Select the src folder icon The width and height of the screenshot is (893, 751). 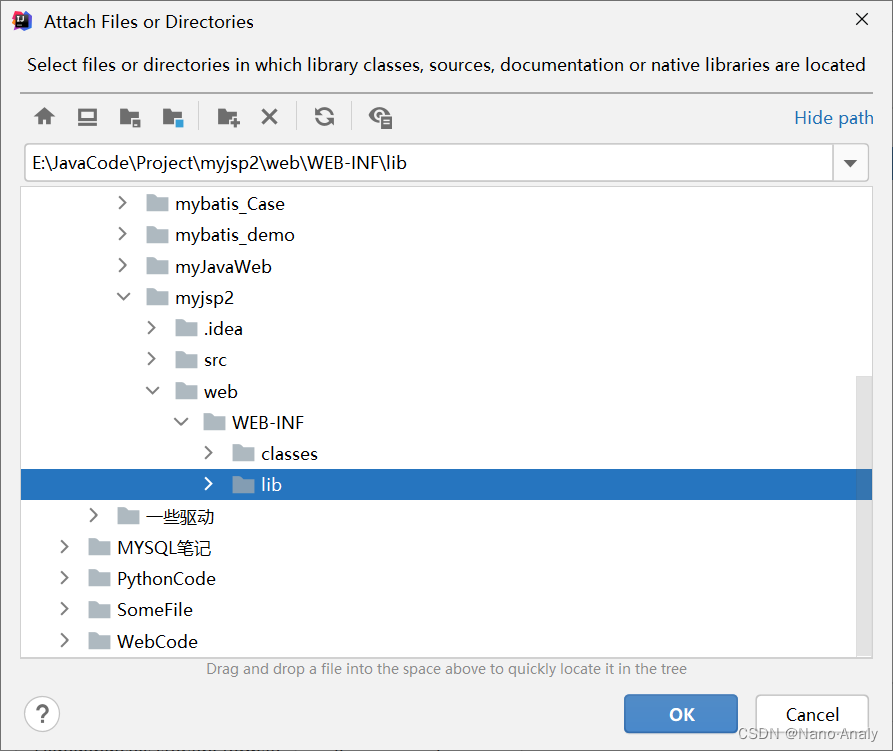[186, 360]
